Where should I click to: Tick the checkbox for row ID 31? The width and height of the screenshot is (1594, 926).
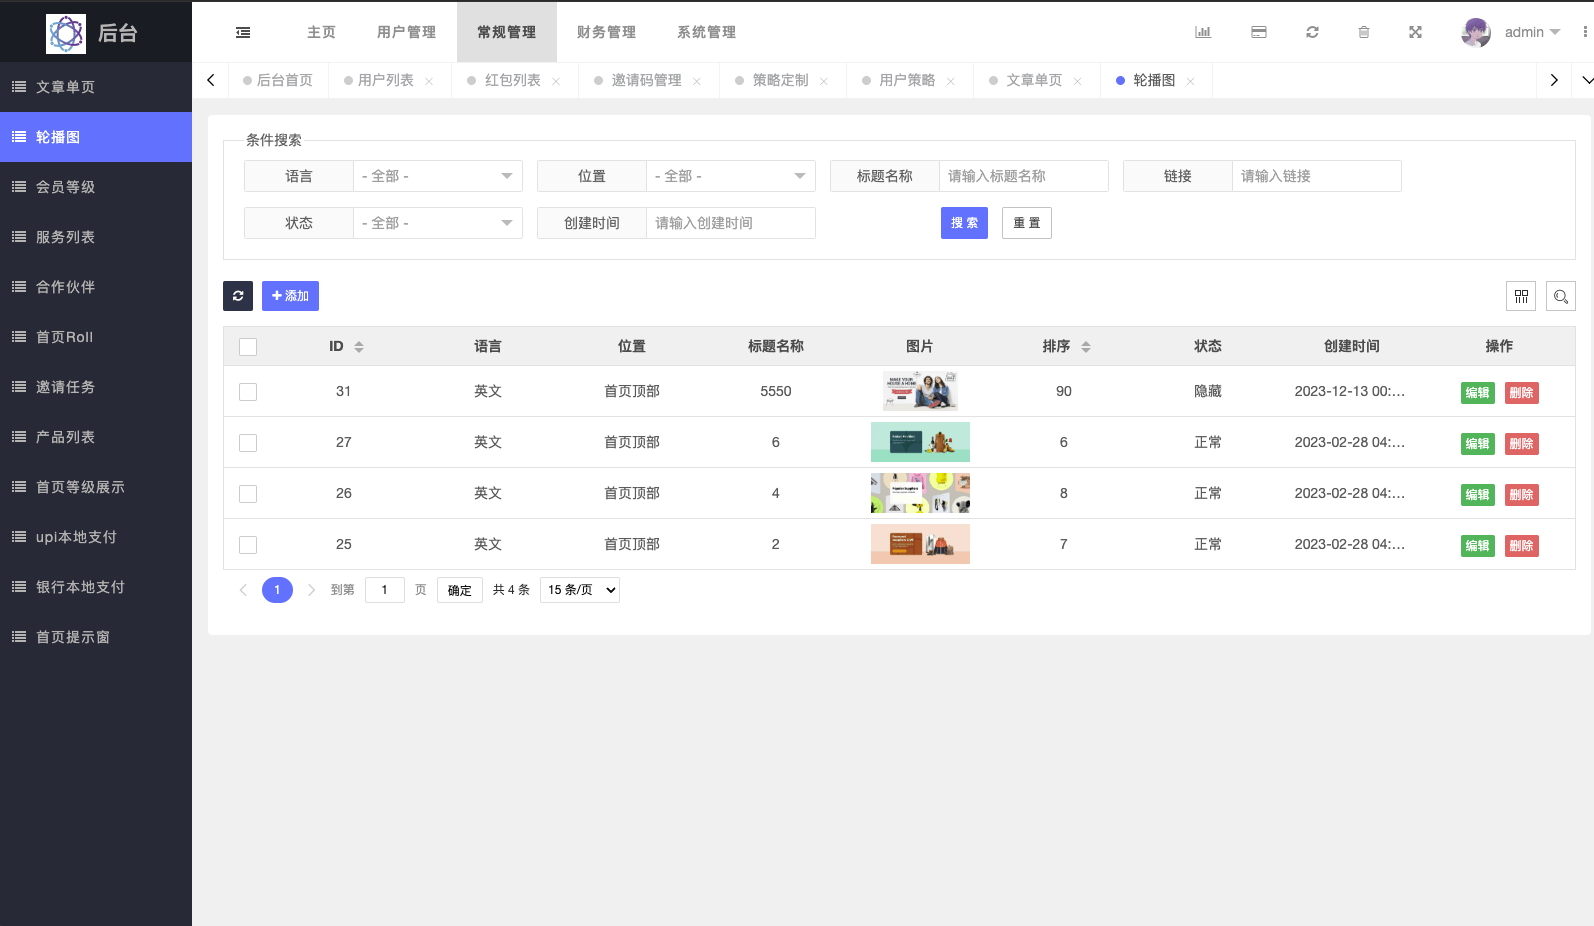click(248, 392)
